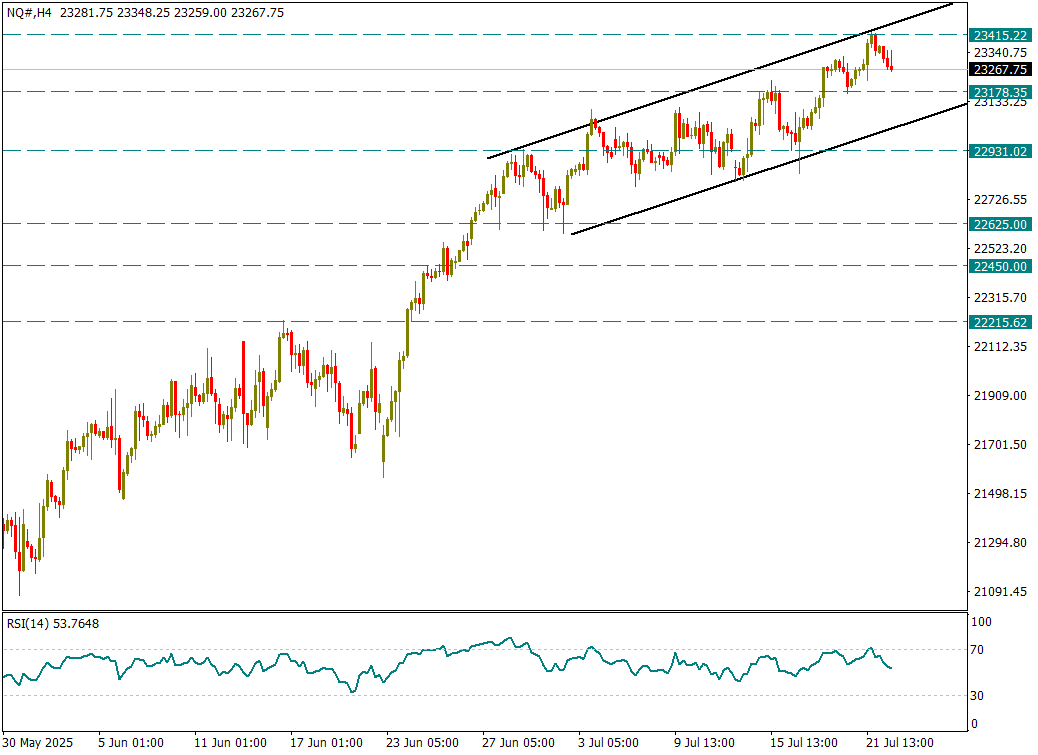Click the 11 Jun 01:00 time label

tap(230, 742)
